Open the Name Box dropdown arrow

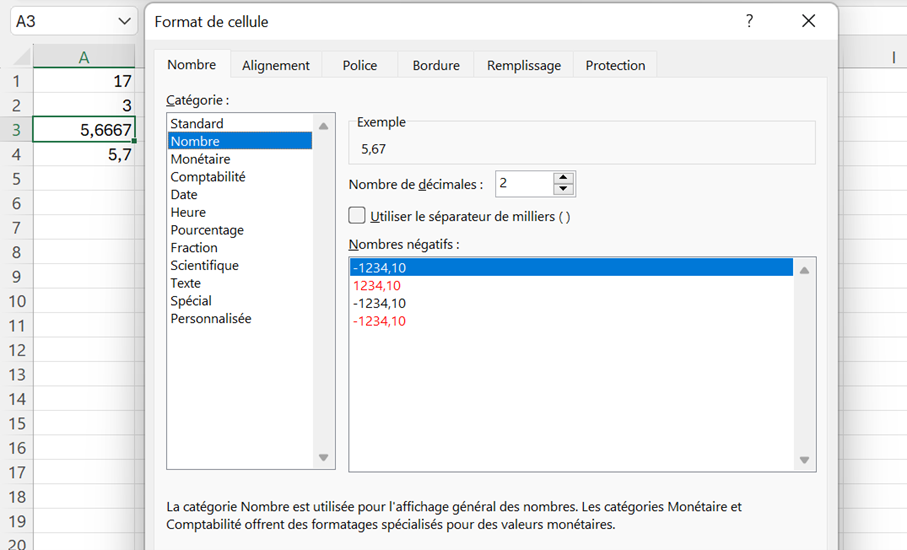click(x=124, y=21)
